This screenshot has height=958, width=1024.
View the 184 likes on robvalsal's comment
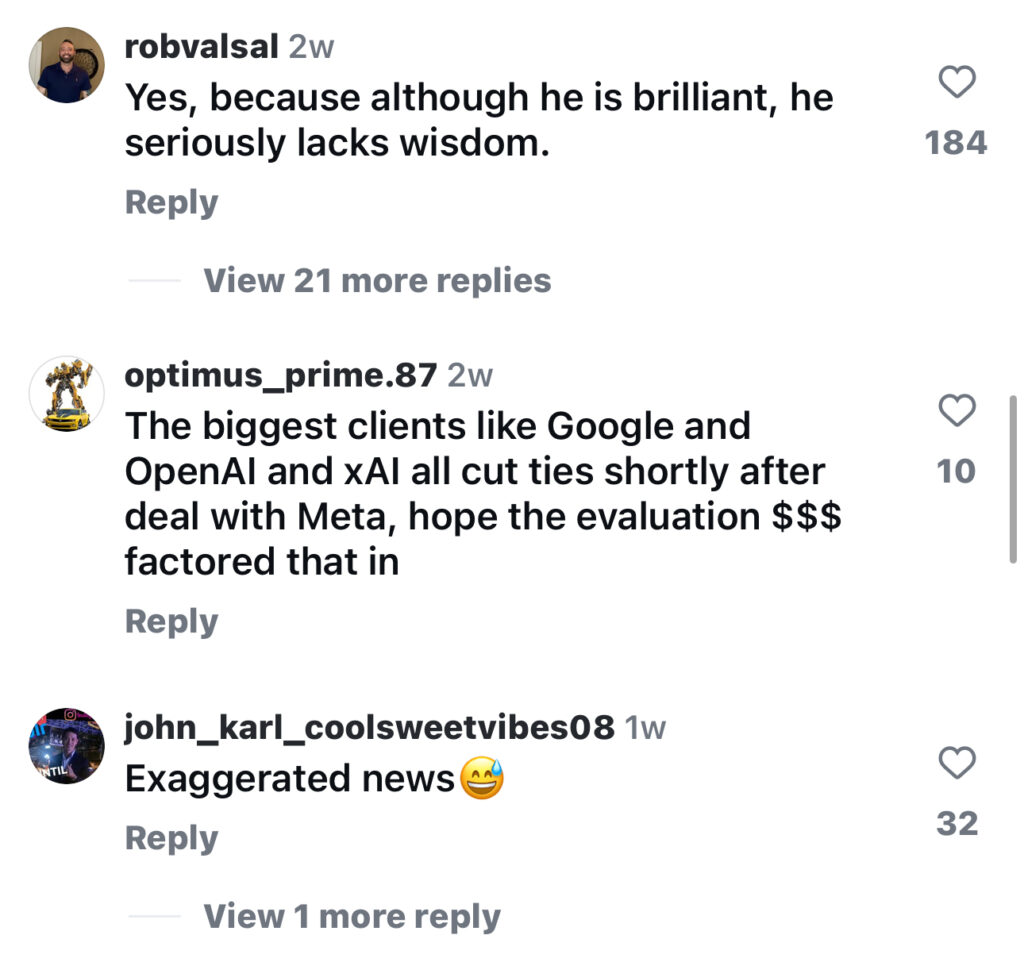tap(956, 143)
